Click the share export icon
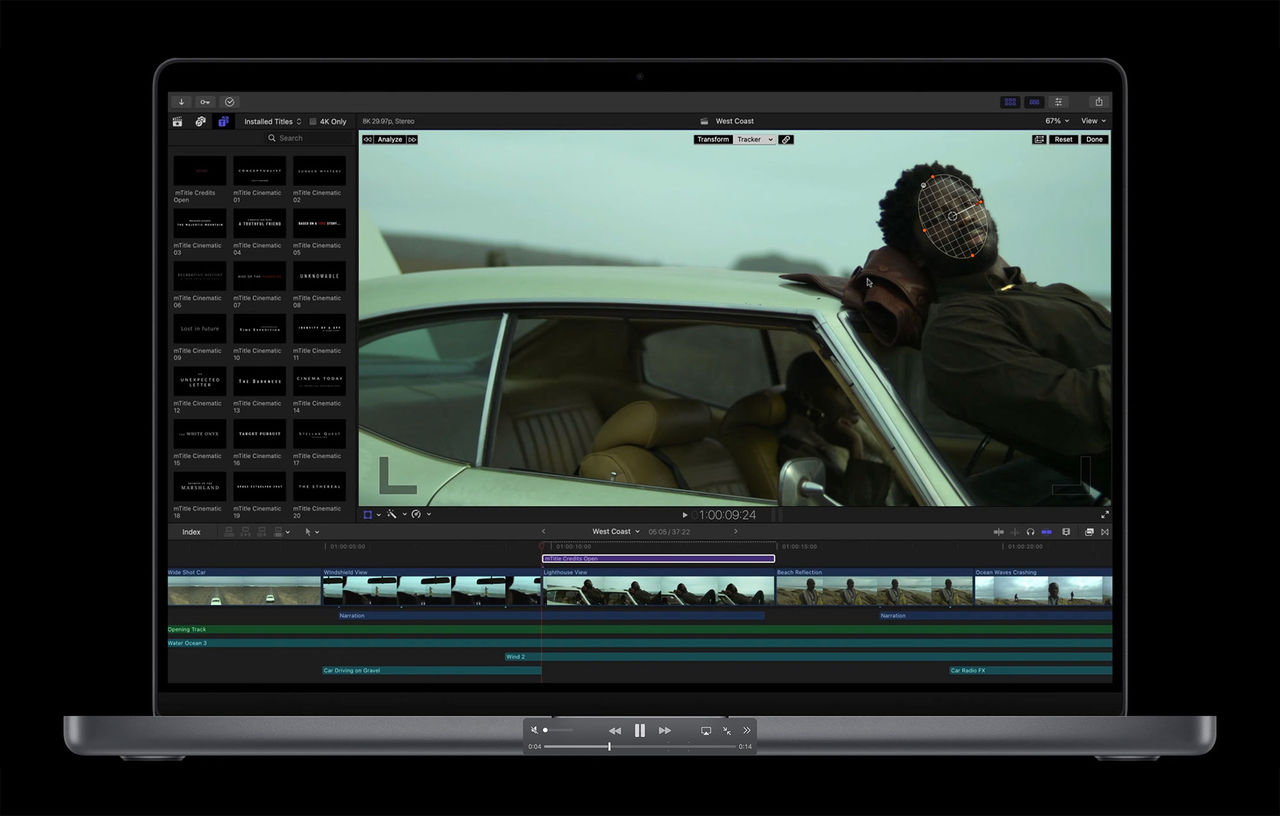 (x=1099, y=102)
